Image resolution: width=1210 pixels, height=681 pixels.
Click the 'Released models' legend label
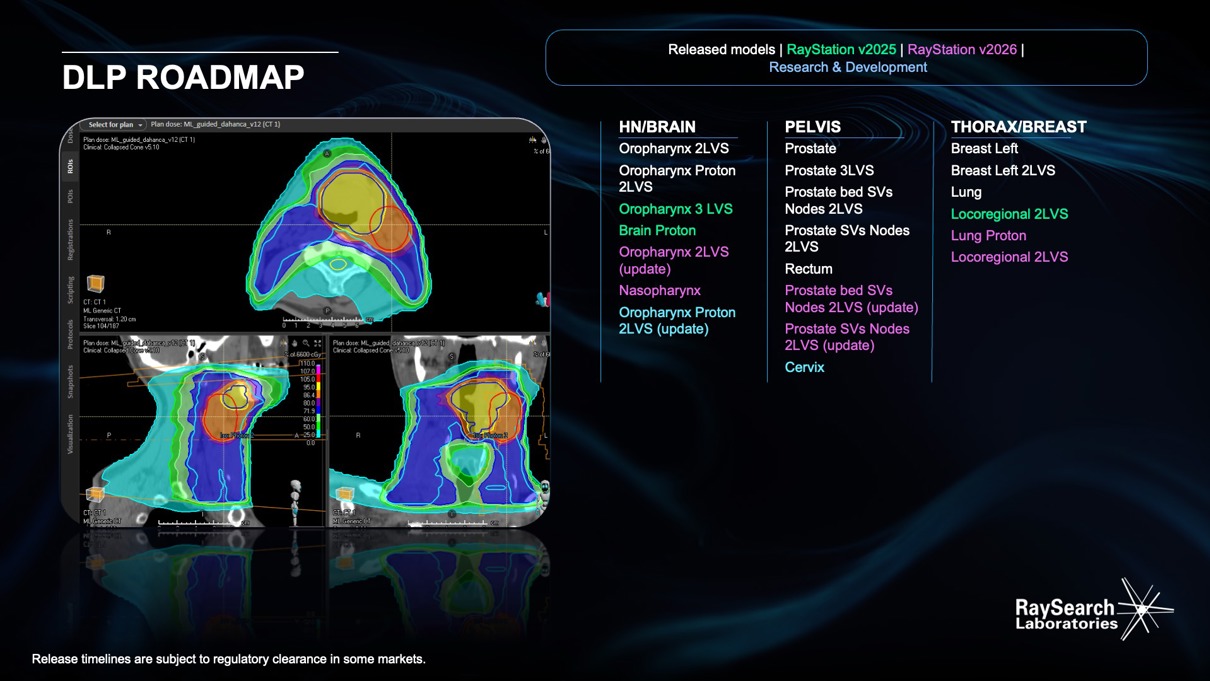(x=721, y=49)
